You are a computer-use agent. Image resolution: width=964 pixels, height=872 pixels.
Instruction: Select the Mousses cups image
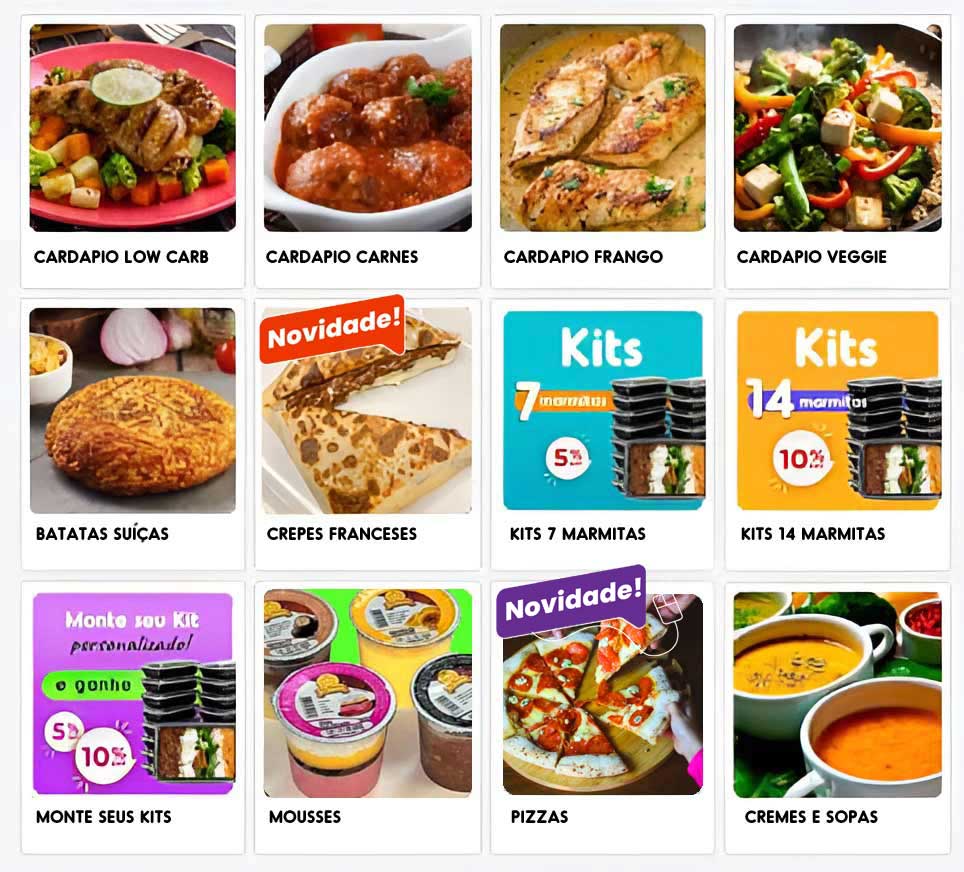pos(368,694)
